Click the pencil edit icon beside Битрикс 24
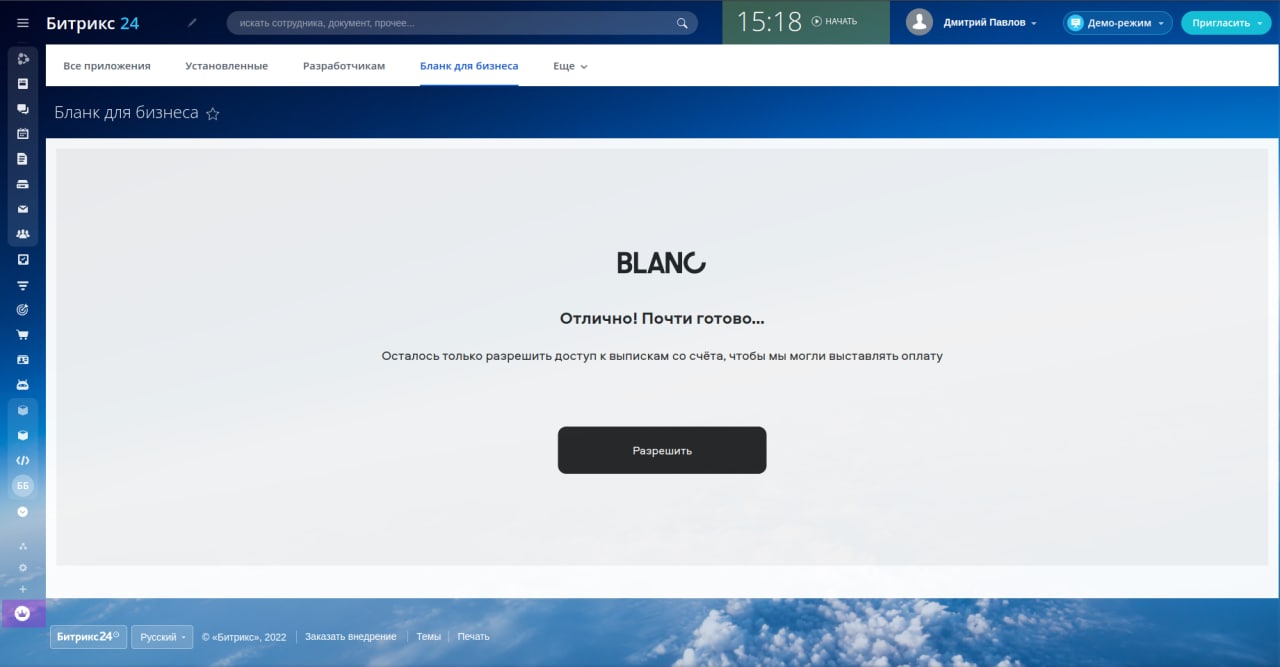This screenshot has width=1280, height=667. pyautogui.click(x=192, y=22)
